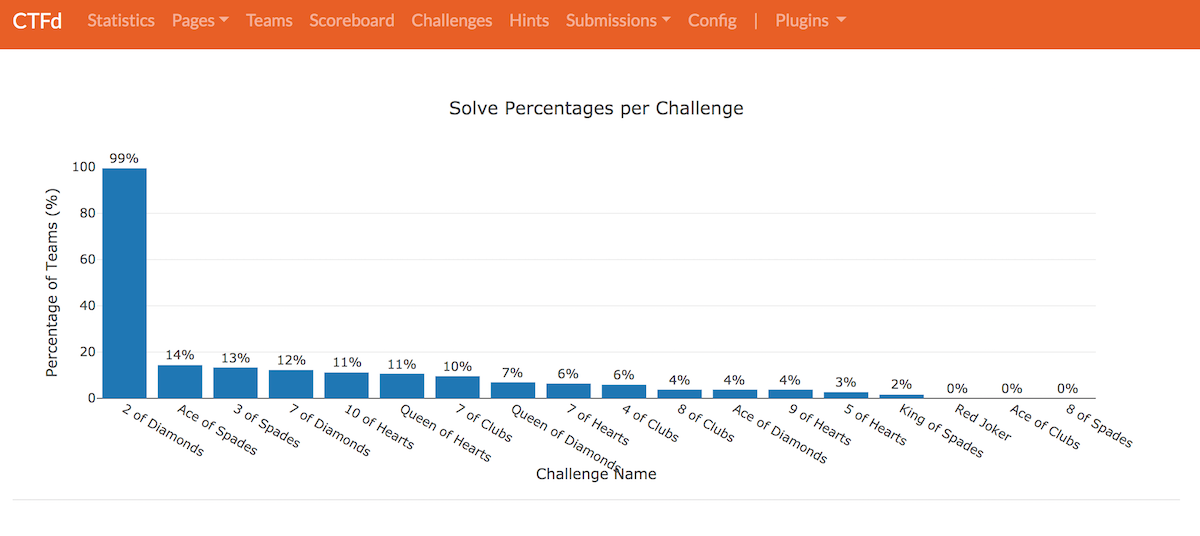Viewport: 1200px width, 536px height.
Task: Click the Ace of Spades bar
Action: (180, 382)
